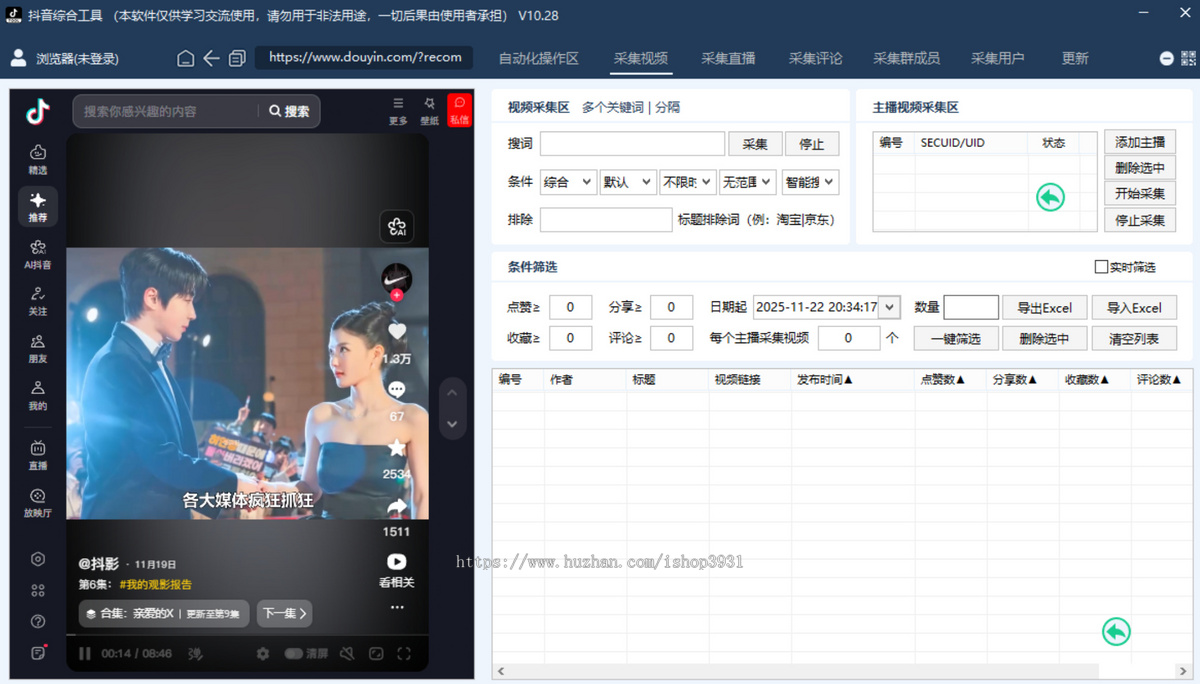Switch to 采集用户 tab
Image resolution: width=1200 pixels, height=684 pixels.
tap(998, 58)
